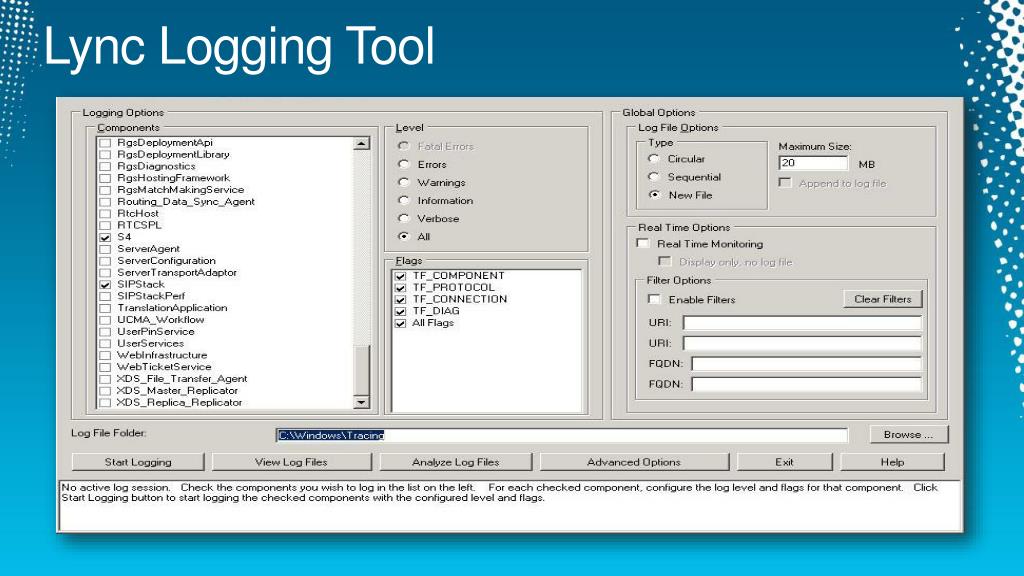The image size is (1024, 576).
Task: Select the All level radio button
Action: pyautogui.click(x=404, y=236)
